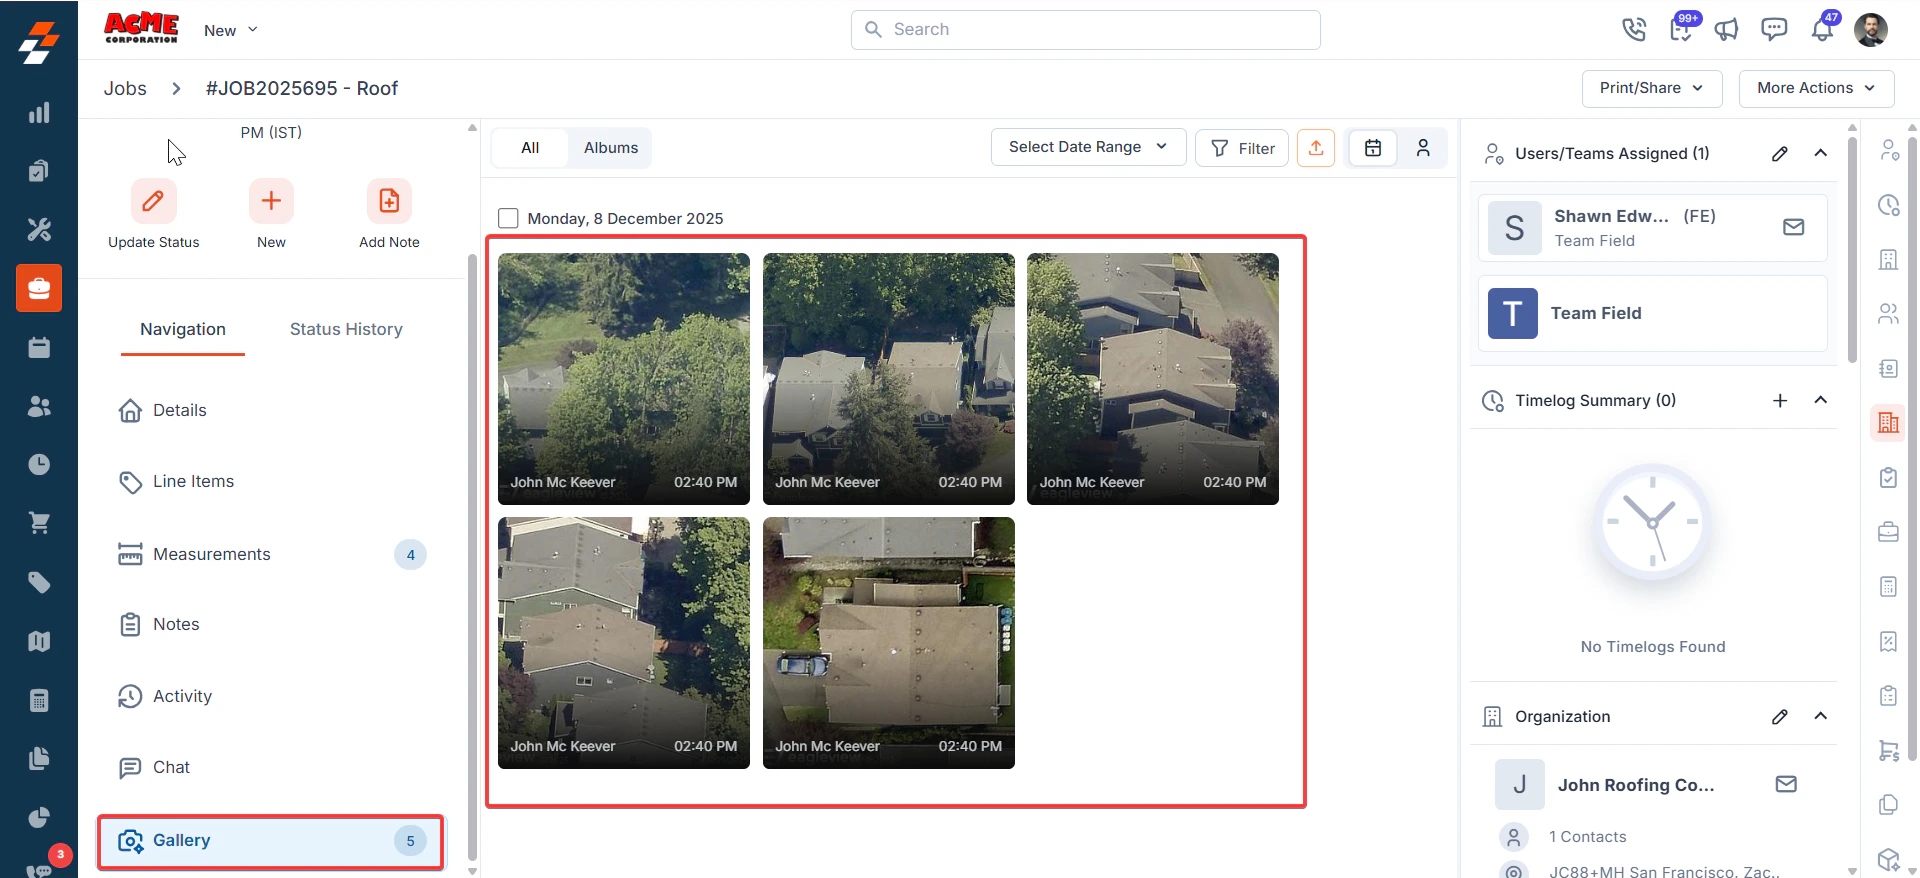Viewport: 1920px width, 878px height.
Task: Click the upload photo icon button
Action: point(1316,148)
